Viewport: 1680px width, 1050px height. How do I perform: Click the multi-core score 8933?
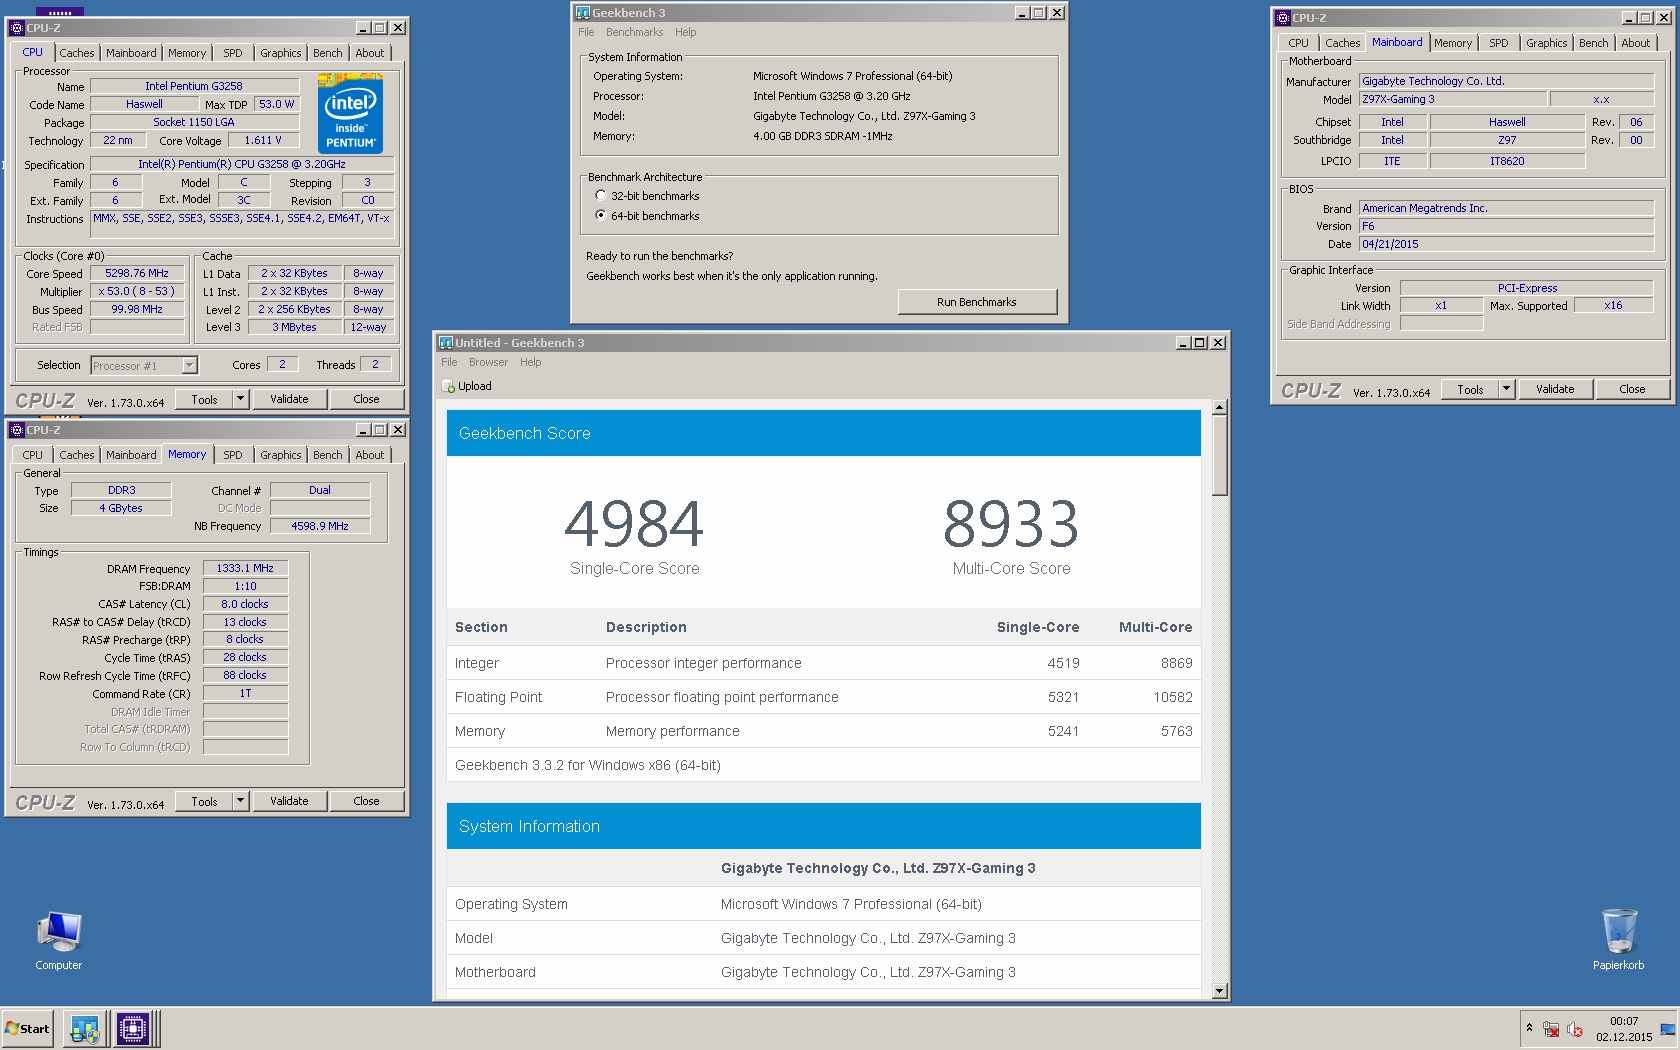1011,524
